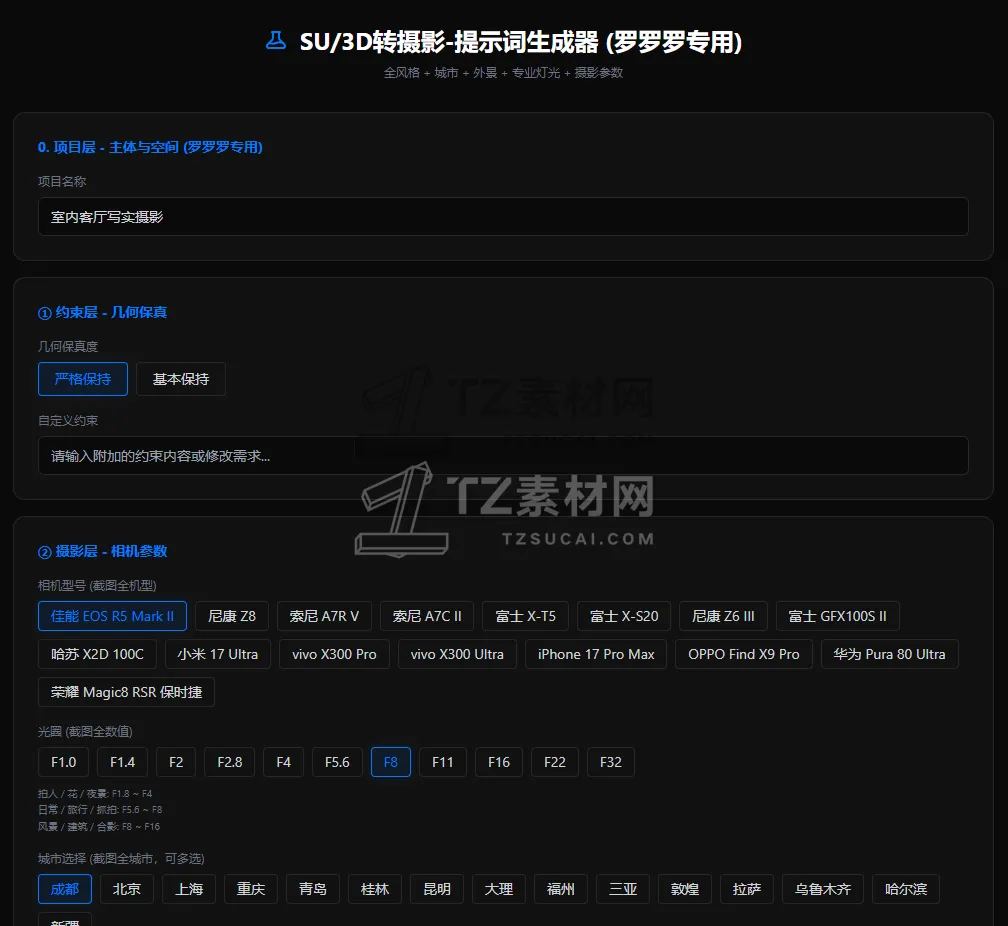Click label 相机型号 (截图全机型)
This screenshot has width=1008, height=926.
tap(97, 585)
